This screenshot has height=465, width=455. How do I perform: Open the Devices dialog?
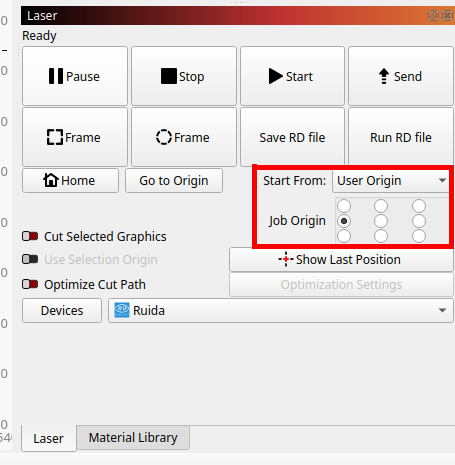point(62,310)
